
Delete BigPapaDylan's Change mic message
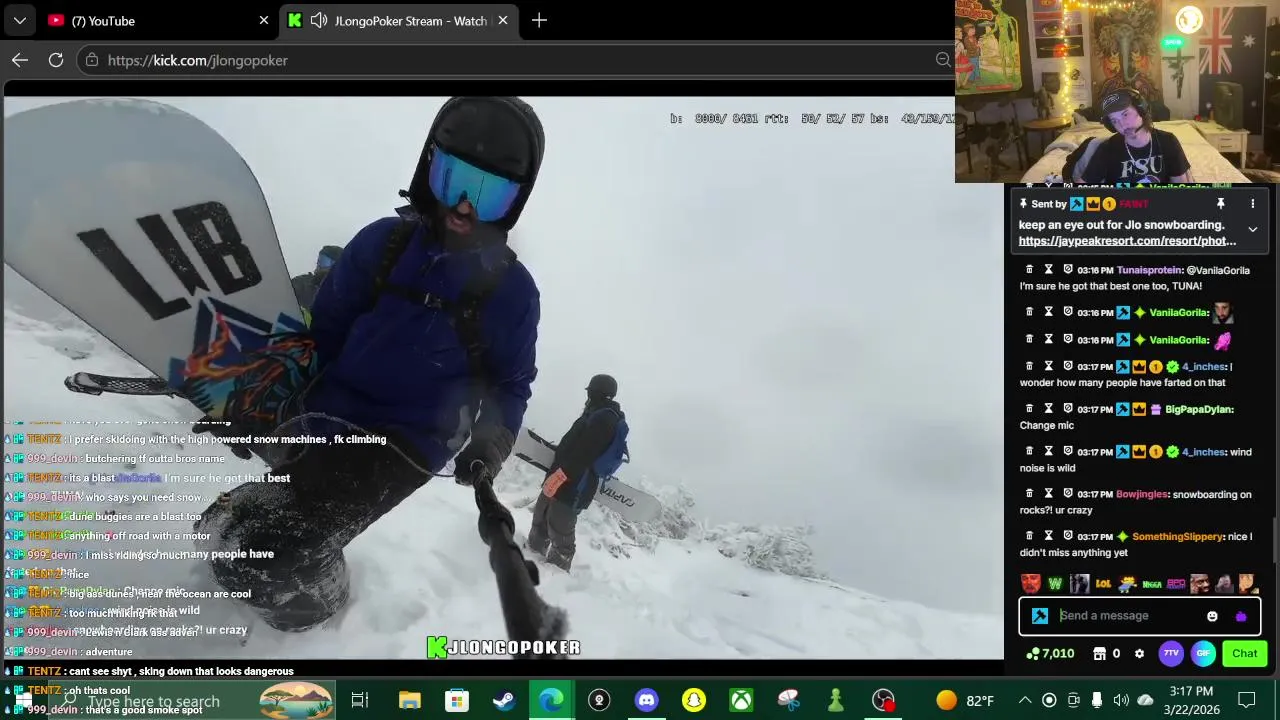tap(1029, 408)
